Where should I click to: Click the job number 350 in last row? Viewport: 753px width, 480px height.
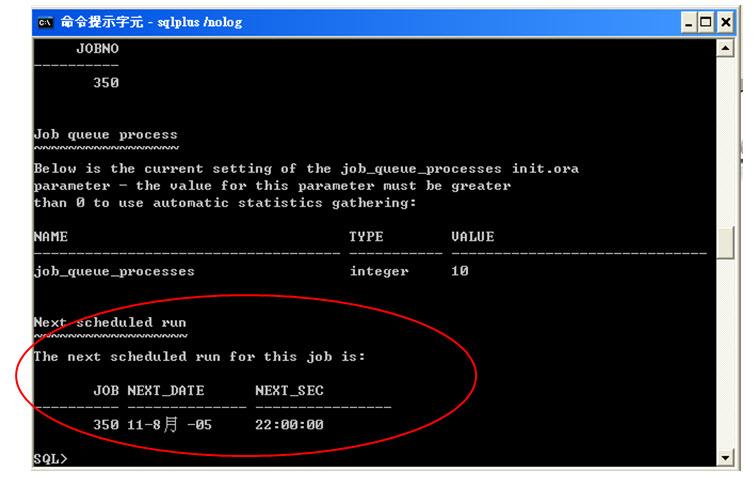click(106, 425)
